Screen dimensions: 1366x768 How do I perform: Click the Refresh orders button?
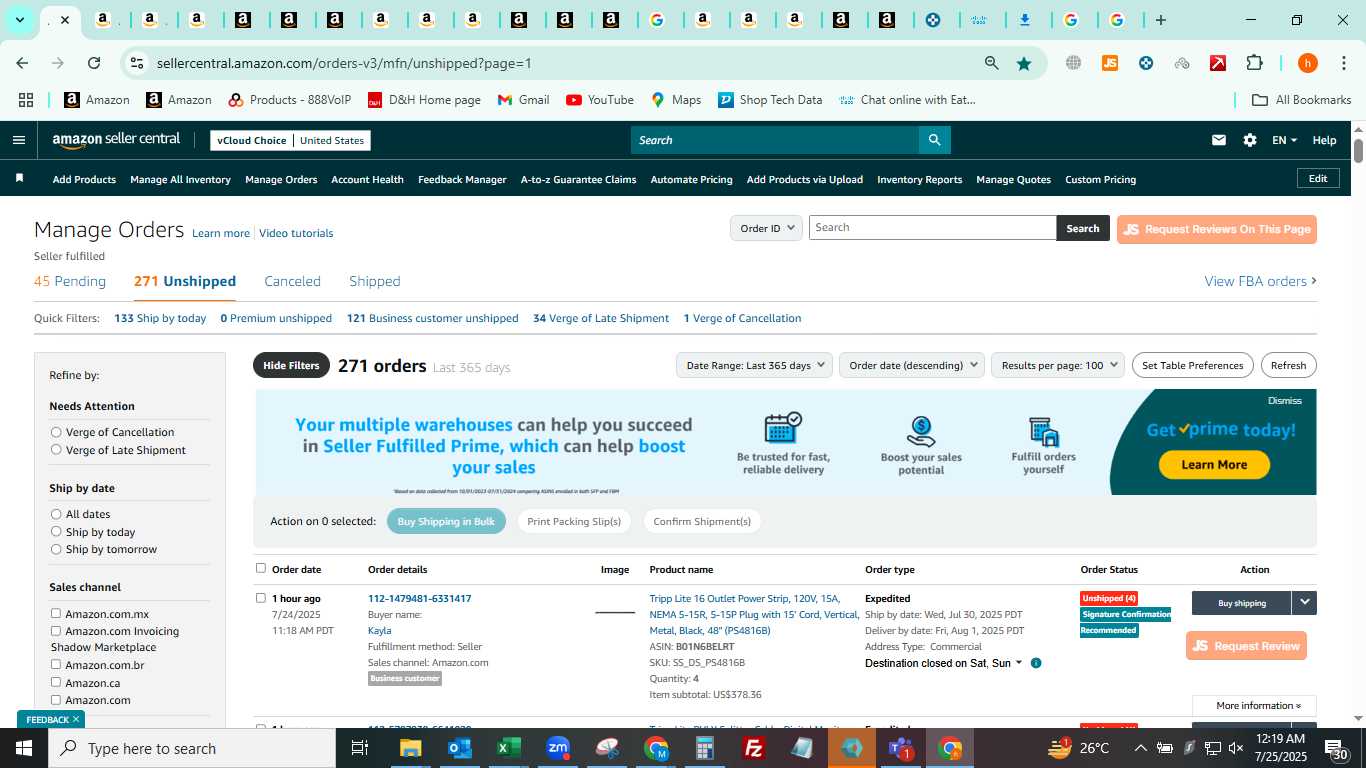point(1288,365)
